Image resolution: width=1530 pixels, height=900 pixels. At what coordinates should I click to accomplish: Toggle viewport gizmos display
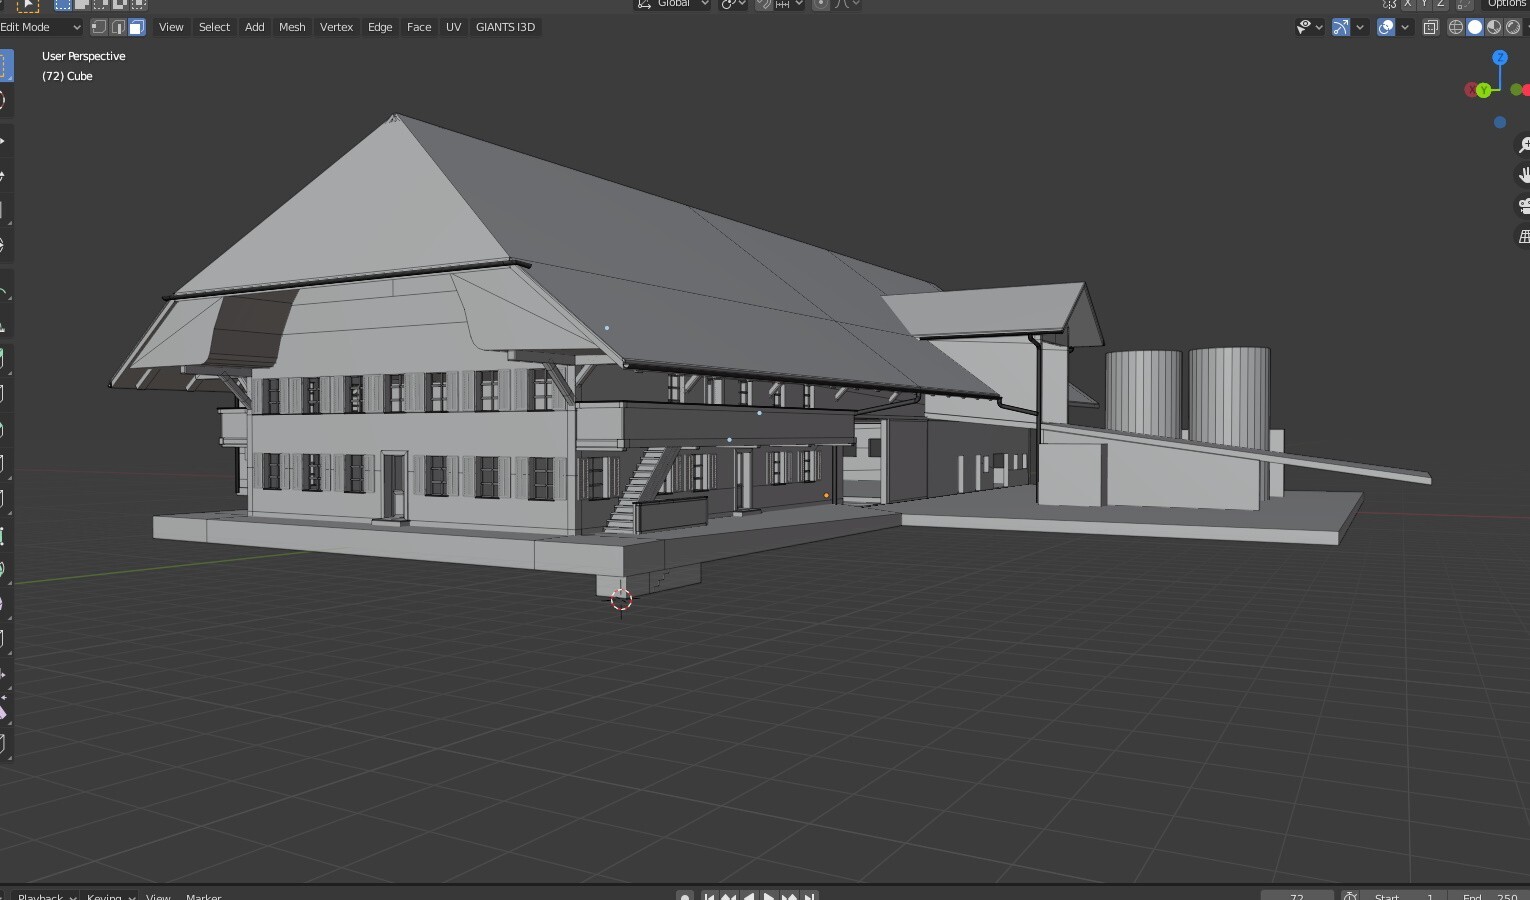coord(1341,27)
